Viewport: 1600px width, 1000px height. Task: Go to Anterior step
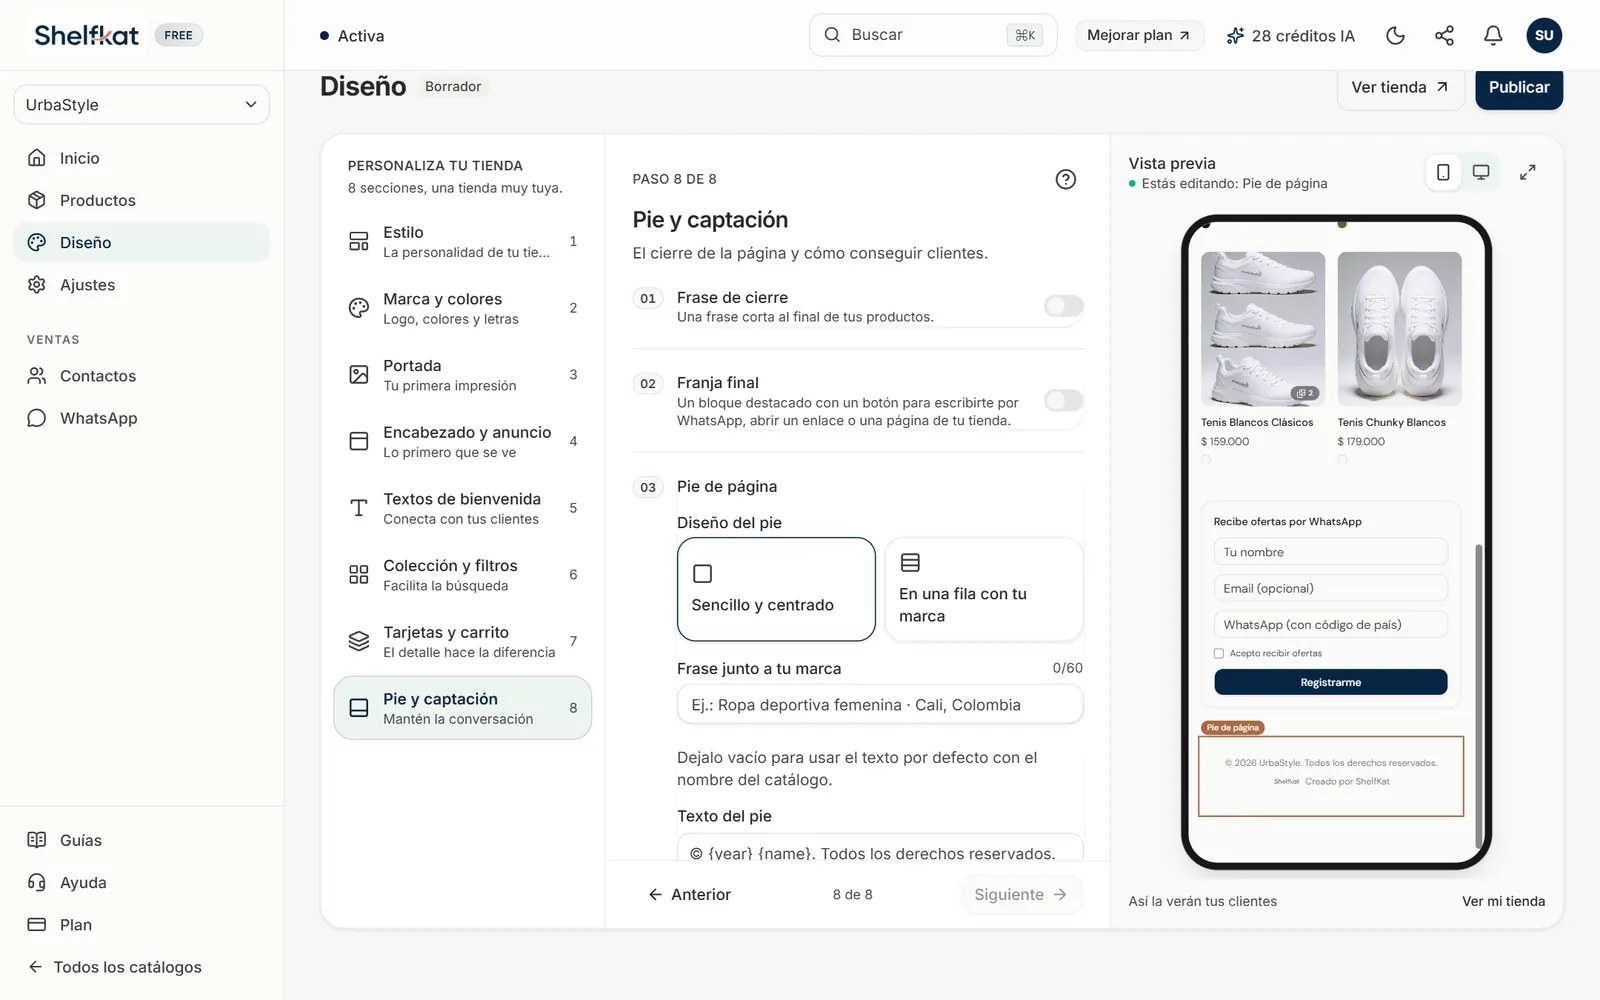point(690,894)
